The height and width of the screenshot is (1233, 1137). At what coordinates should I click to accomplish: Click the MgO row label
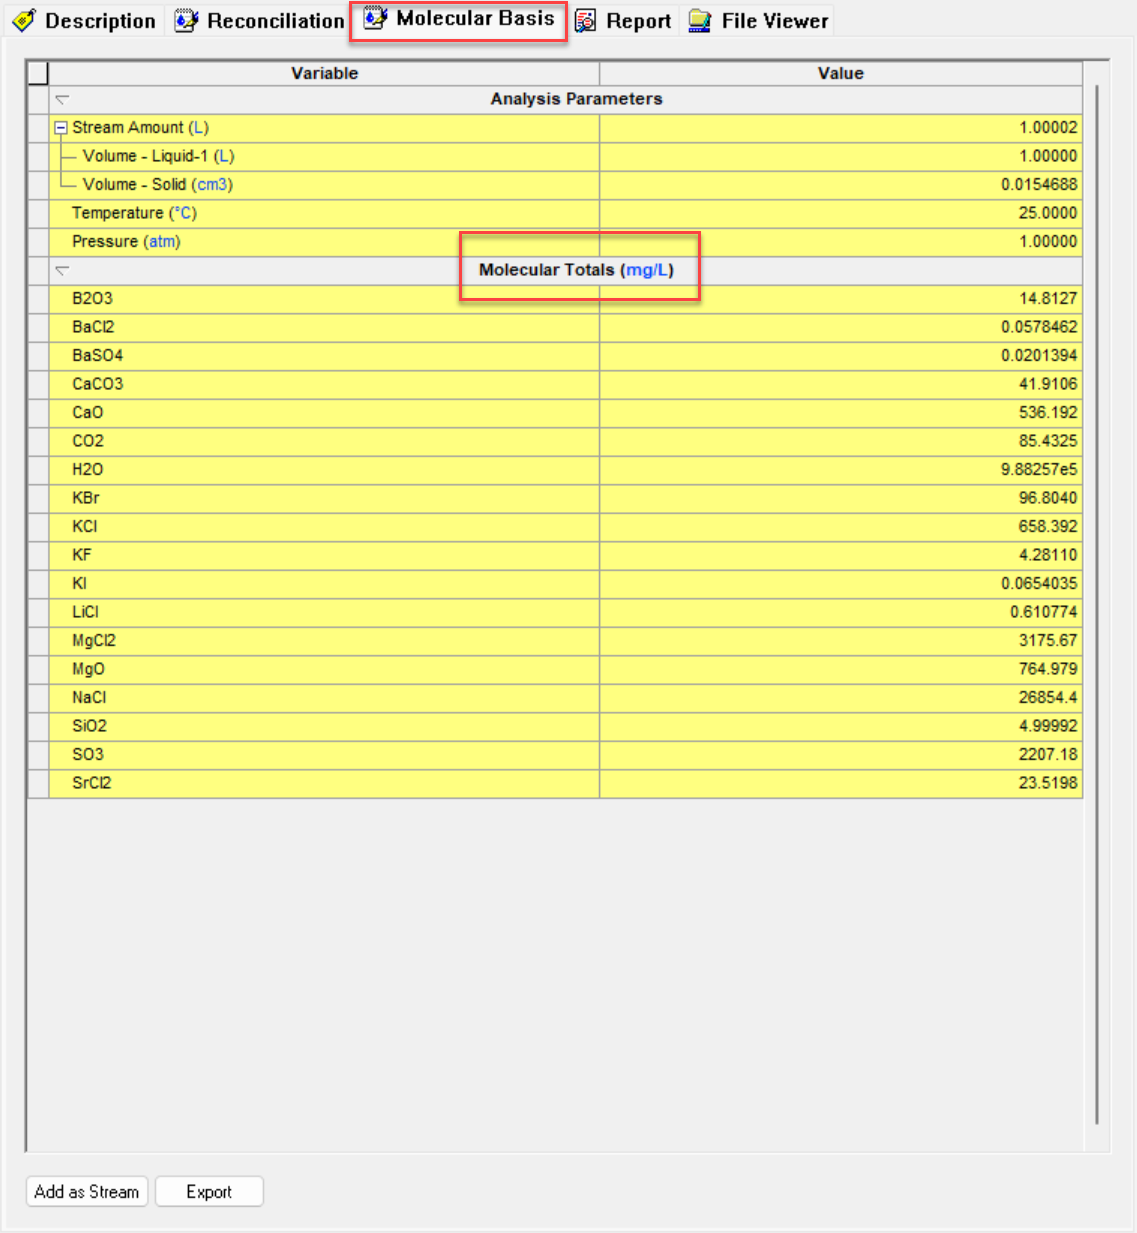(88, 669)
